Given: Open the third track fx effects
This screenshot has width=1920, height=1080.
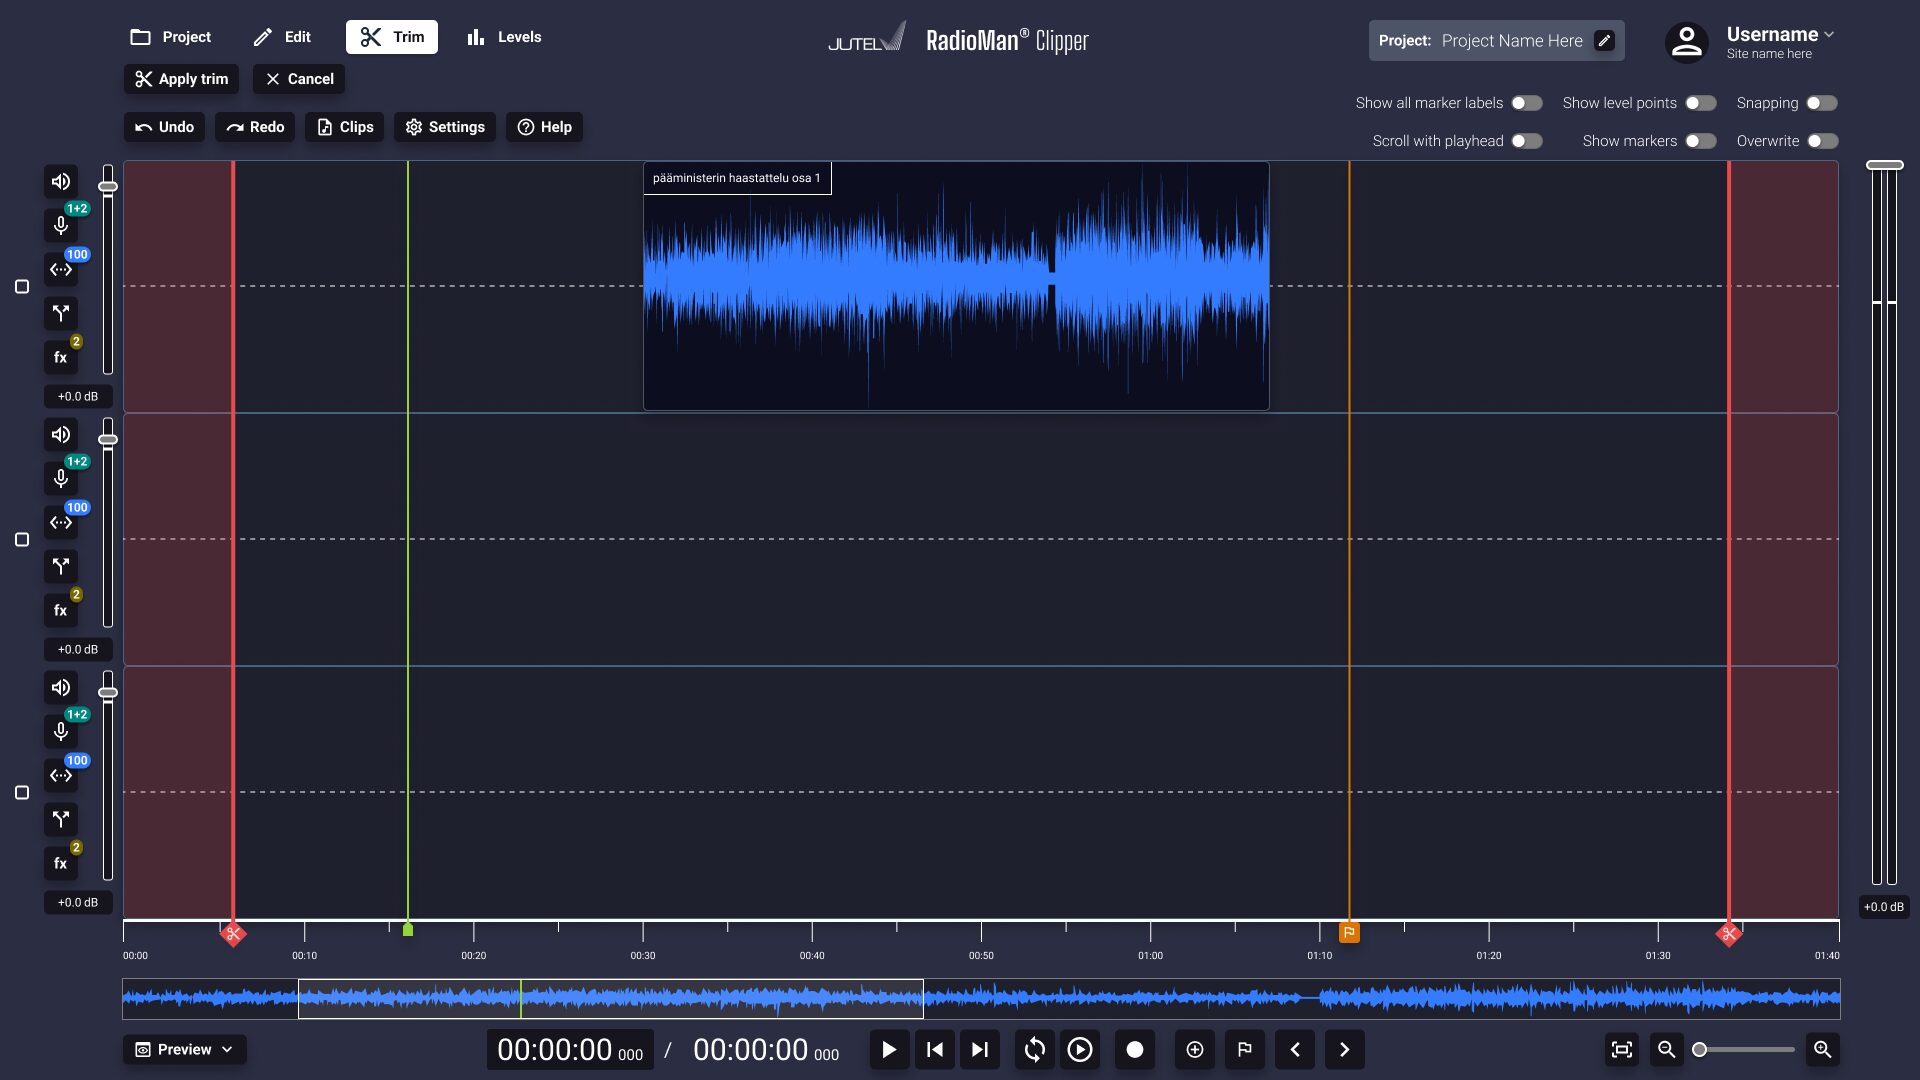Looking at the screenshot, I should tap(61, 864).
